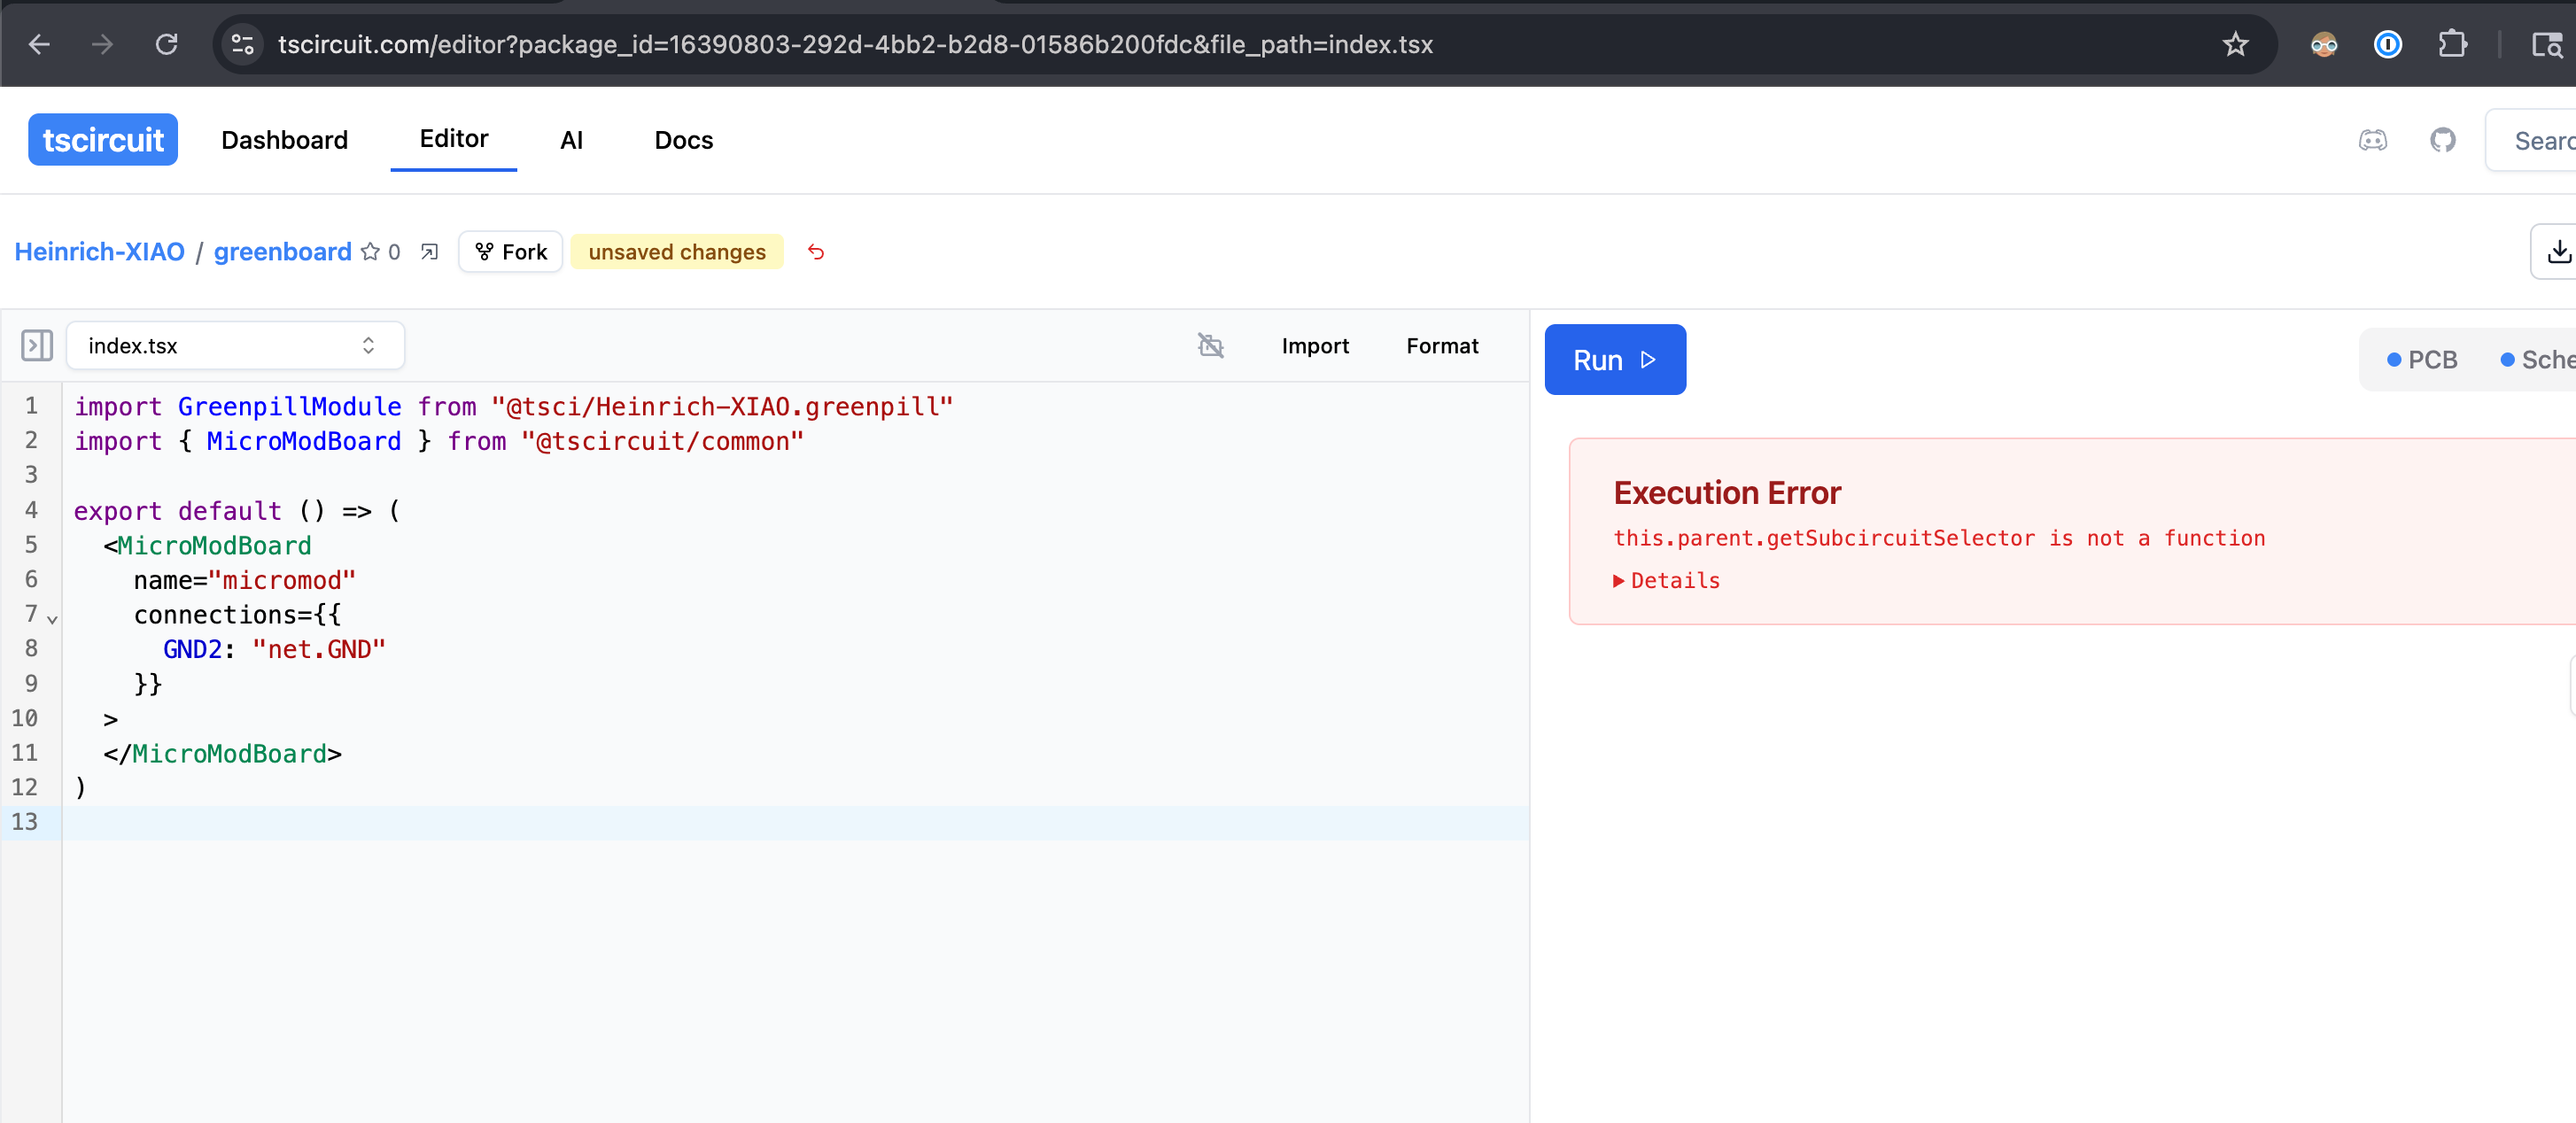Switch to the PCB view tab
2576x1123 pixels.
(x=2421, y=360)
